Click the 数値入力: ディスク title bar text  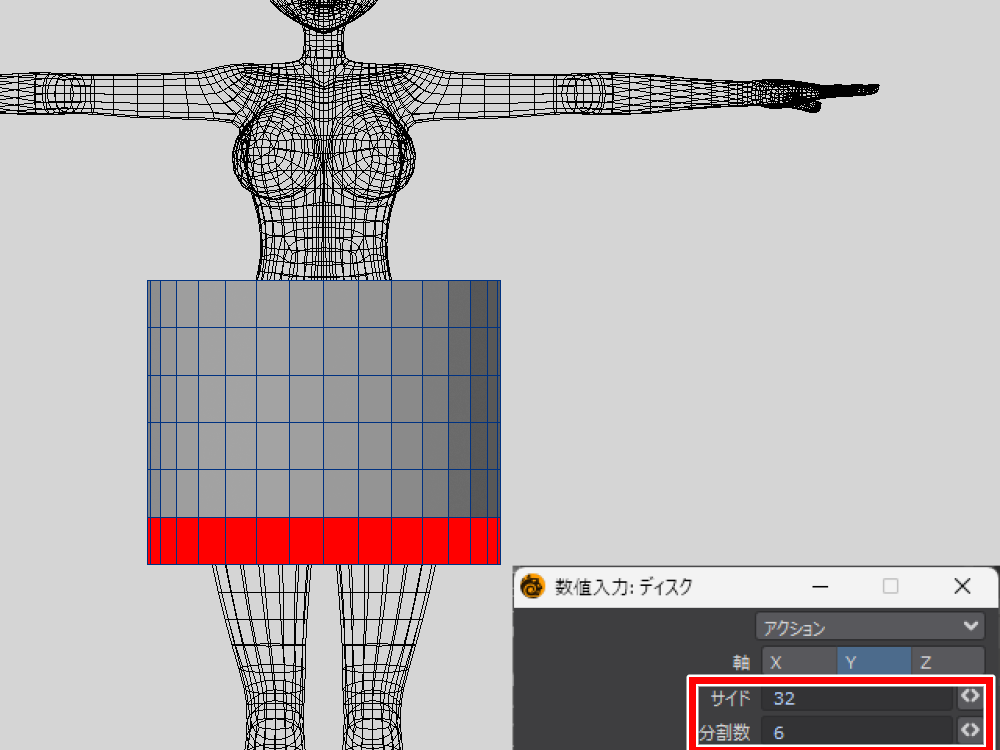coord(623,587)
